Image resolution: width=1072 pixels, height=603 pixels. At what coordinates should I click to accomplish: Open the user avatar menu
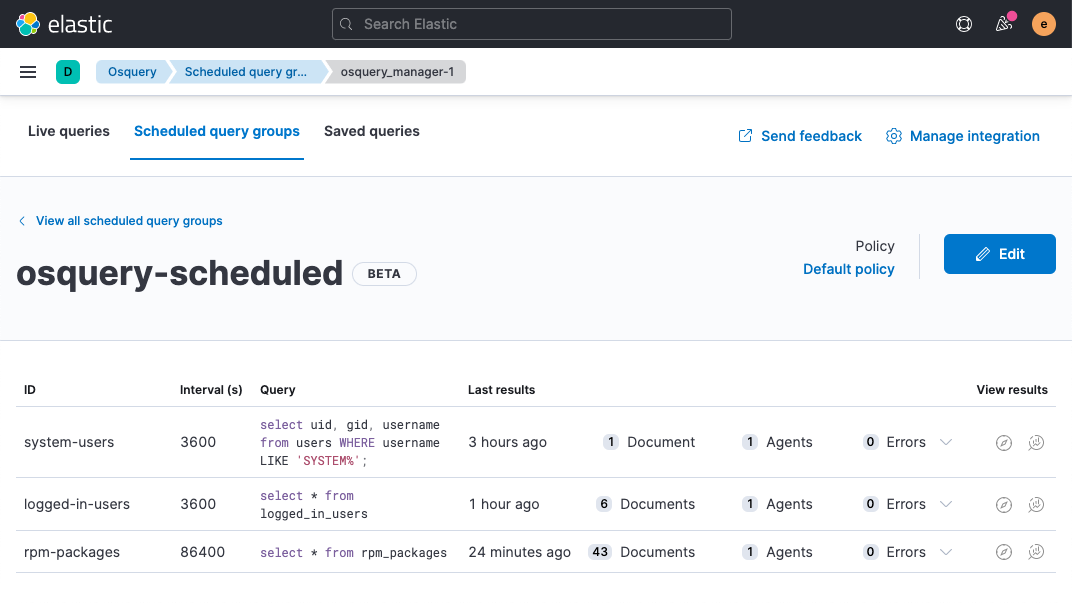point(1043,24)
